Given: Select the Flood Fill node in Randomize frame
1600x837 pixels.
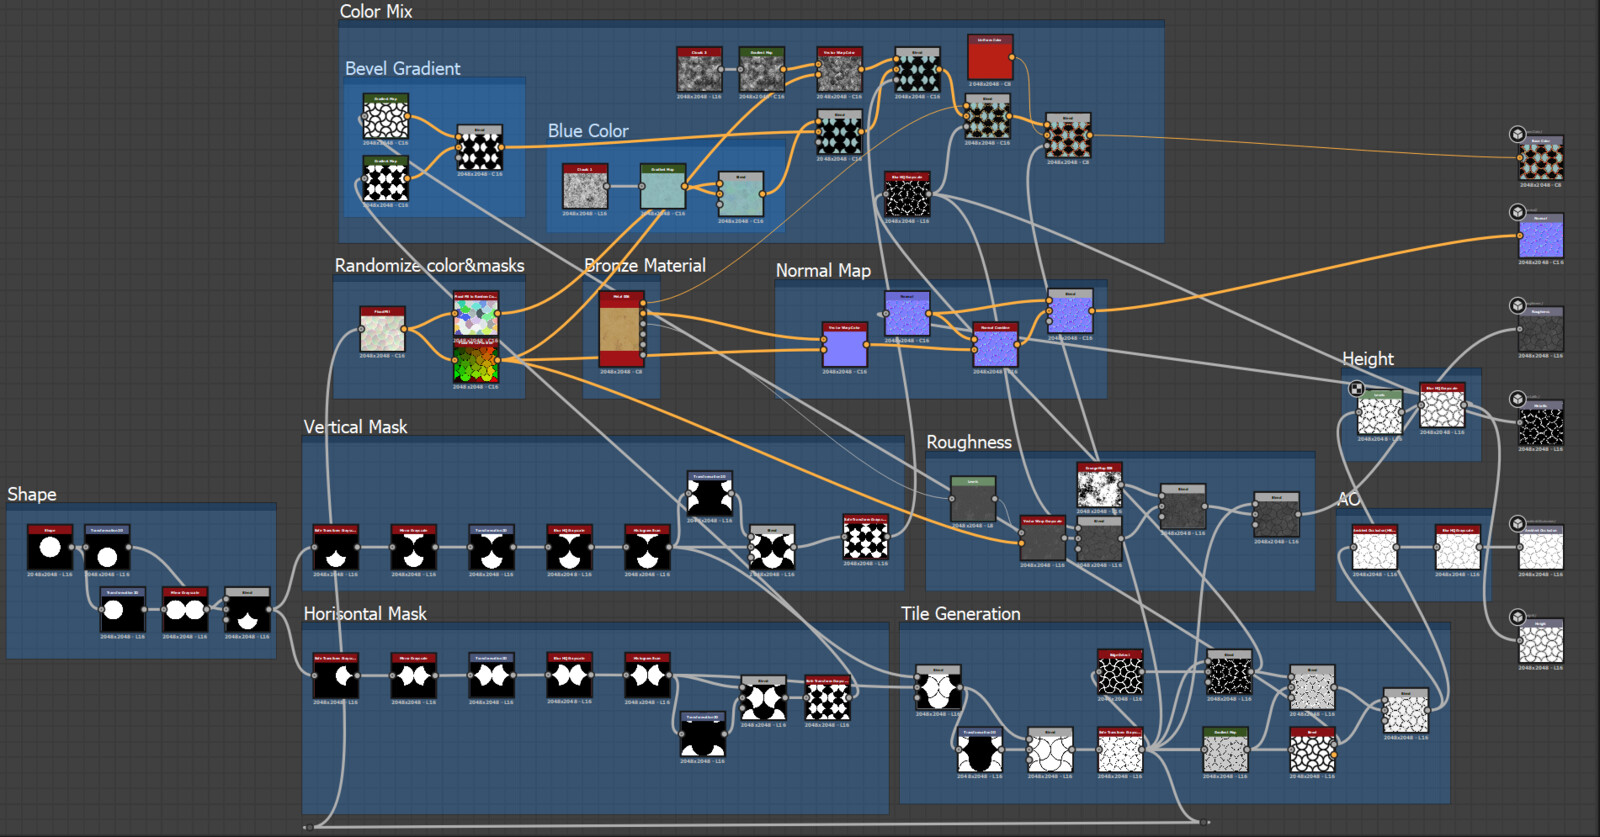Looking at the screenshot, I should tap(382, 330).
